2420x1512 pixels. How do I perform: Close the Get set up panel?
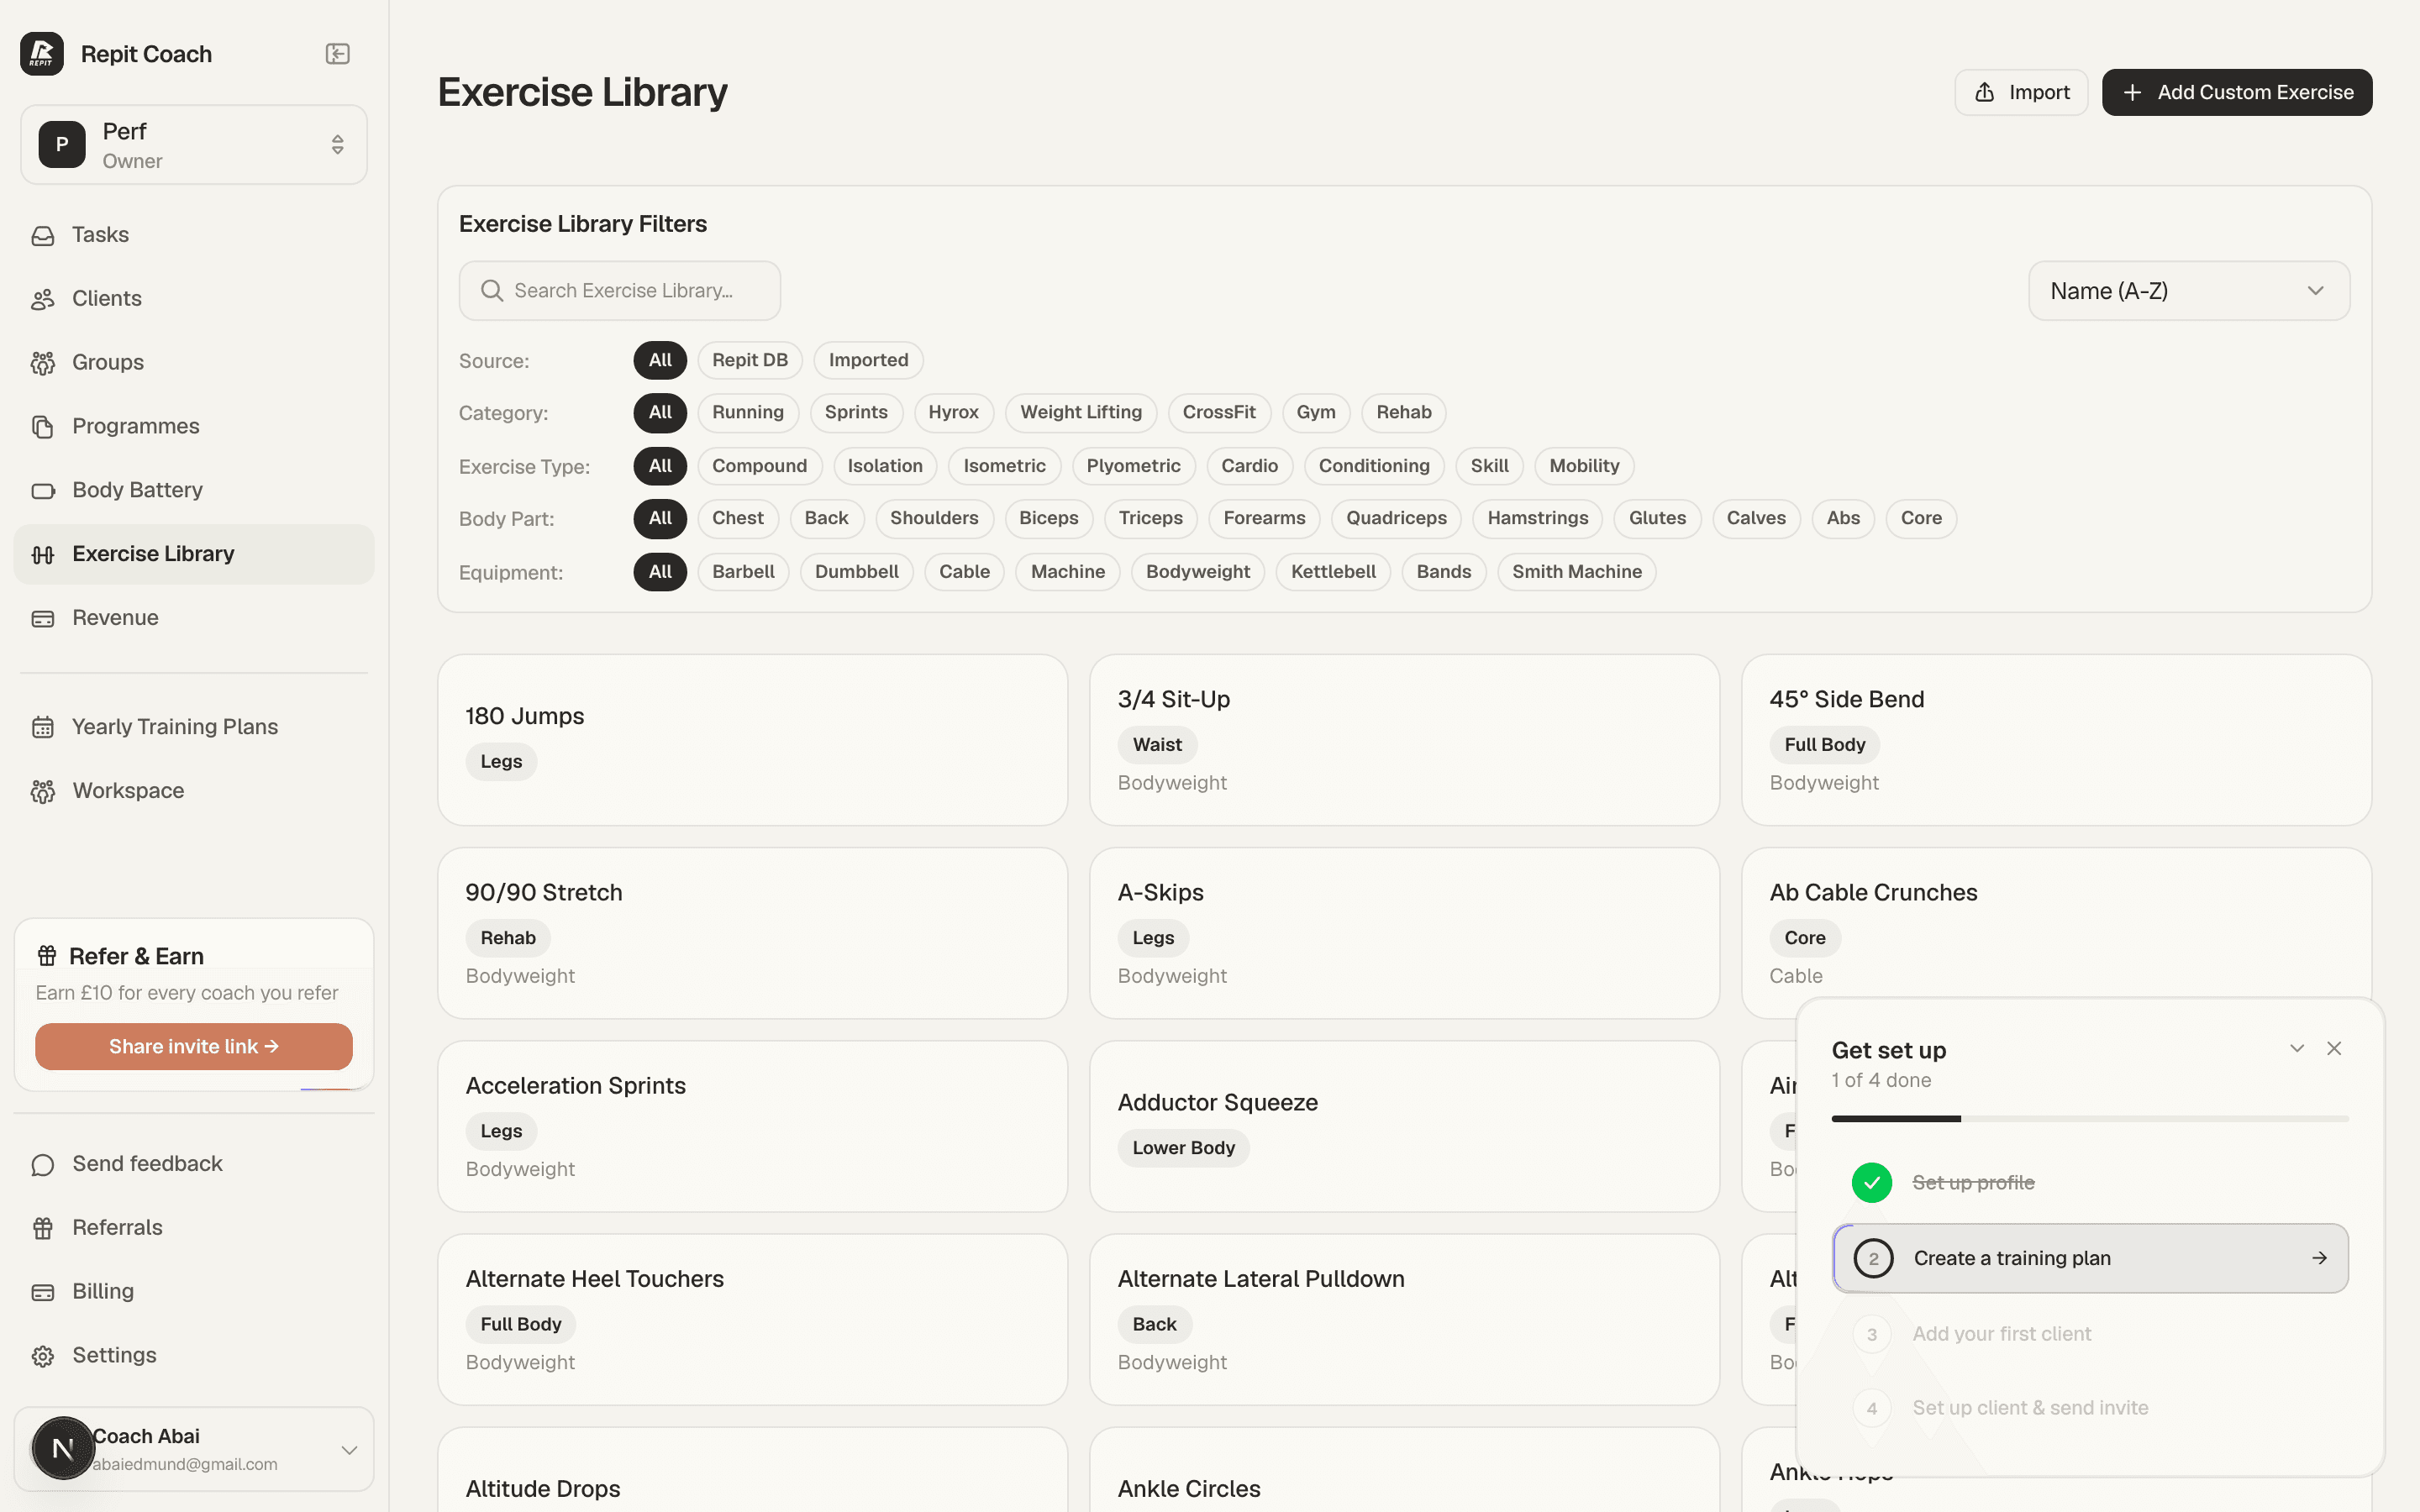[x=2334, y=1048]
